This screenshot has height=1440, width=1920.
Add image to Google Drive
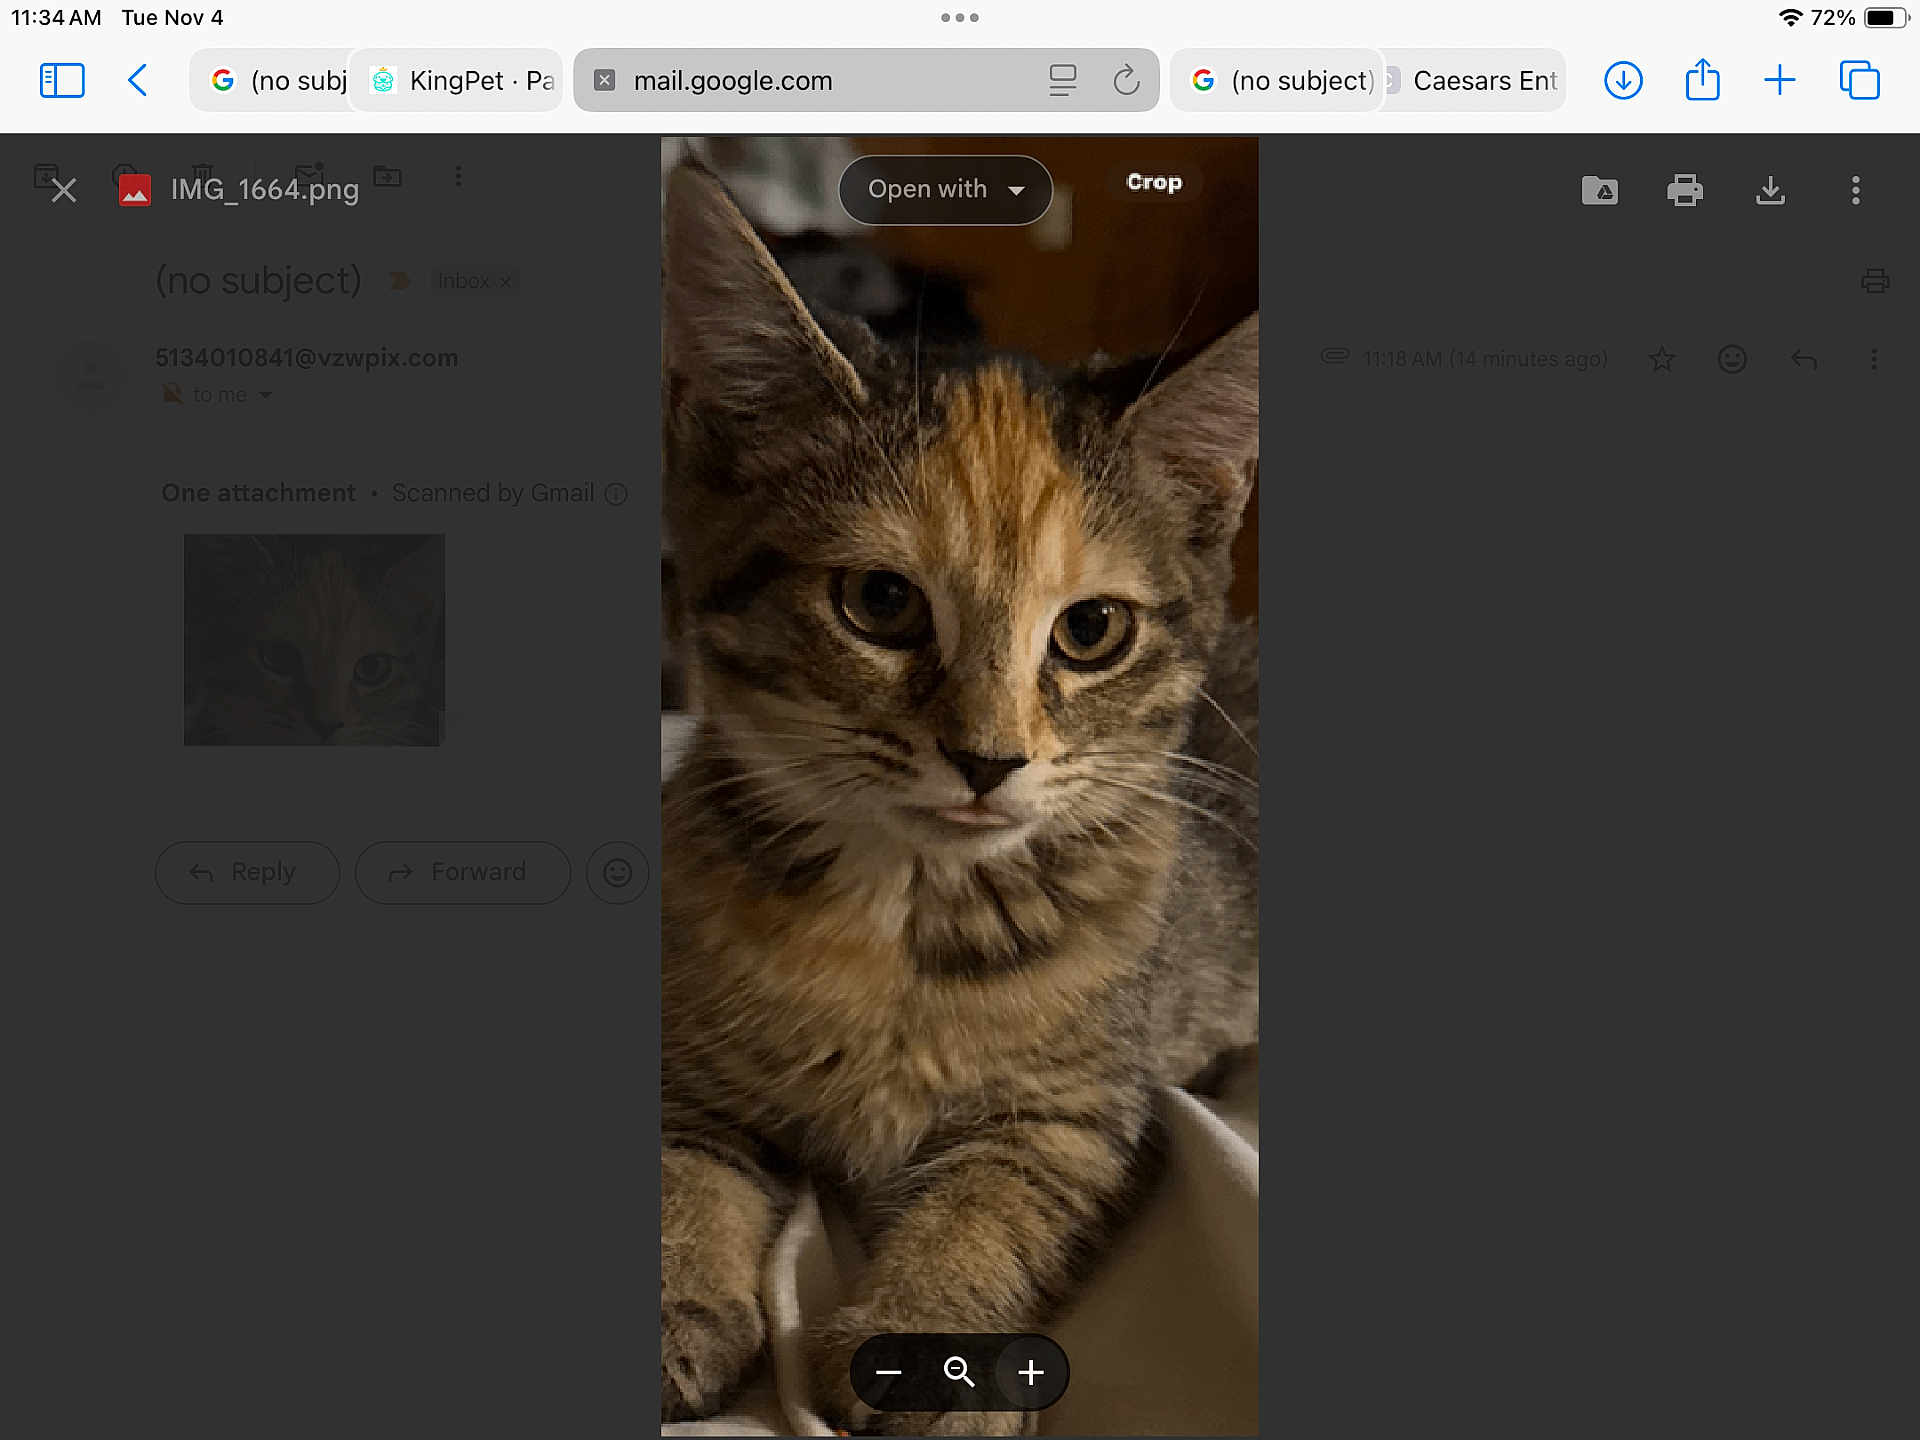1599,190
